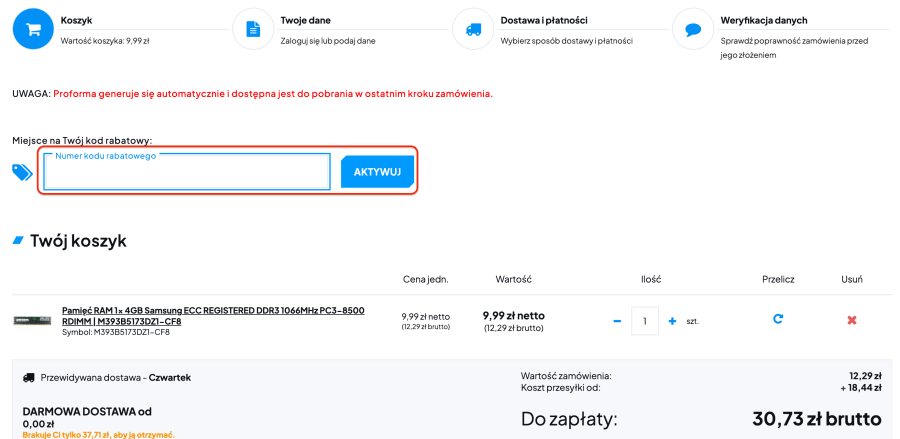Click the discount code tag icon
This screenshot has height=439, width=900.
point(22,172)
